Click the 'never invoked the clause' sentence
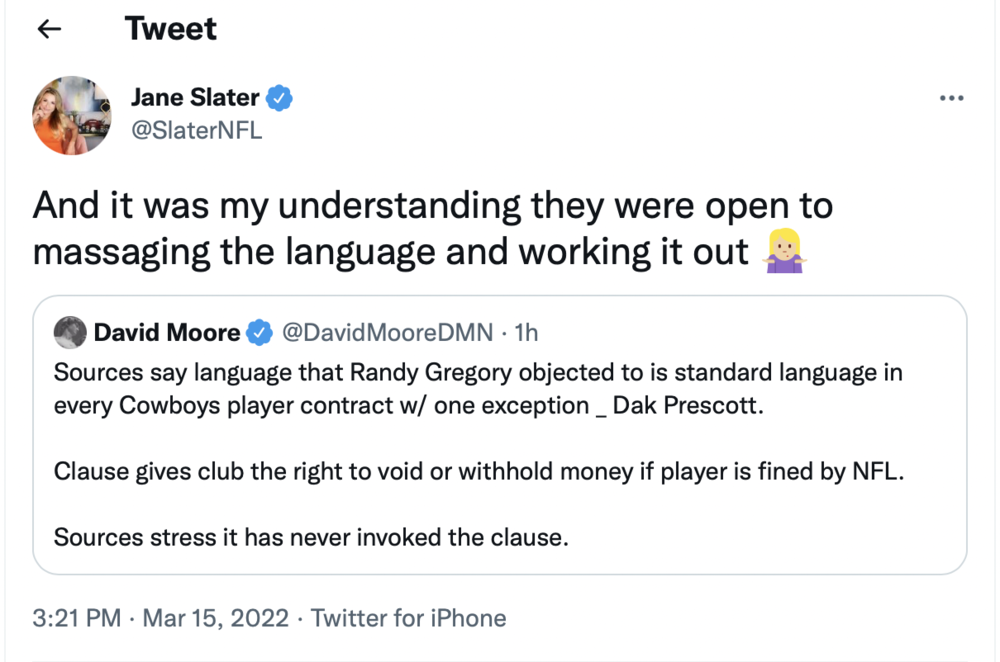Image resolution: width=1000 pixels, height=662 pixels. (310, 537)
